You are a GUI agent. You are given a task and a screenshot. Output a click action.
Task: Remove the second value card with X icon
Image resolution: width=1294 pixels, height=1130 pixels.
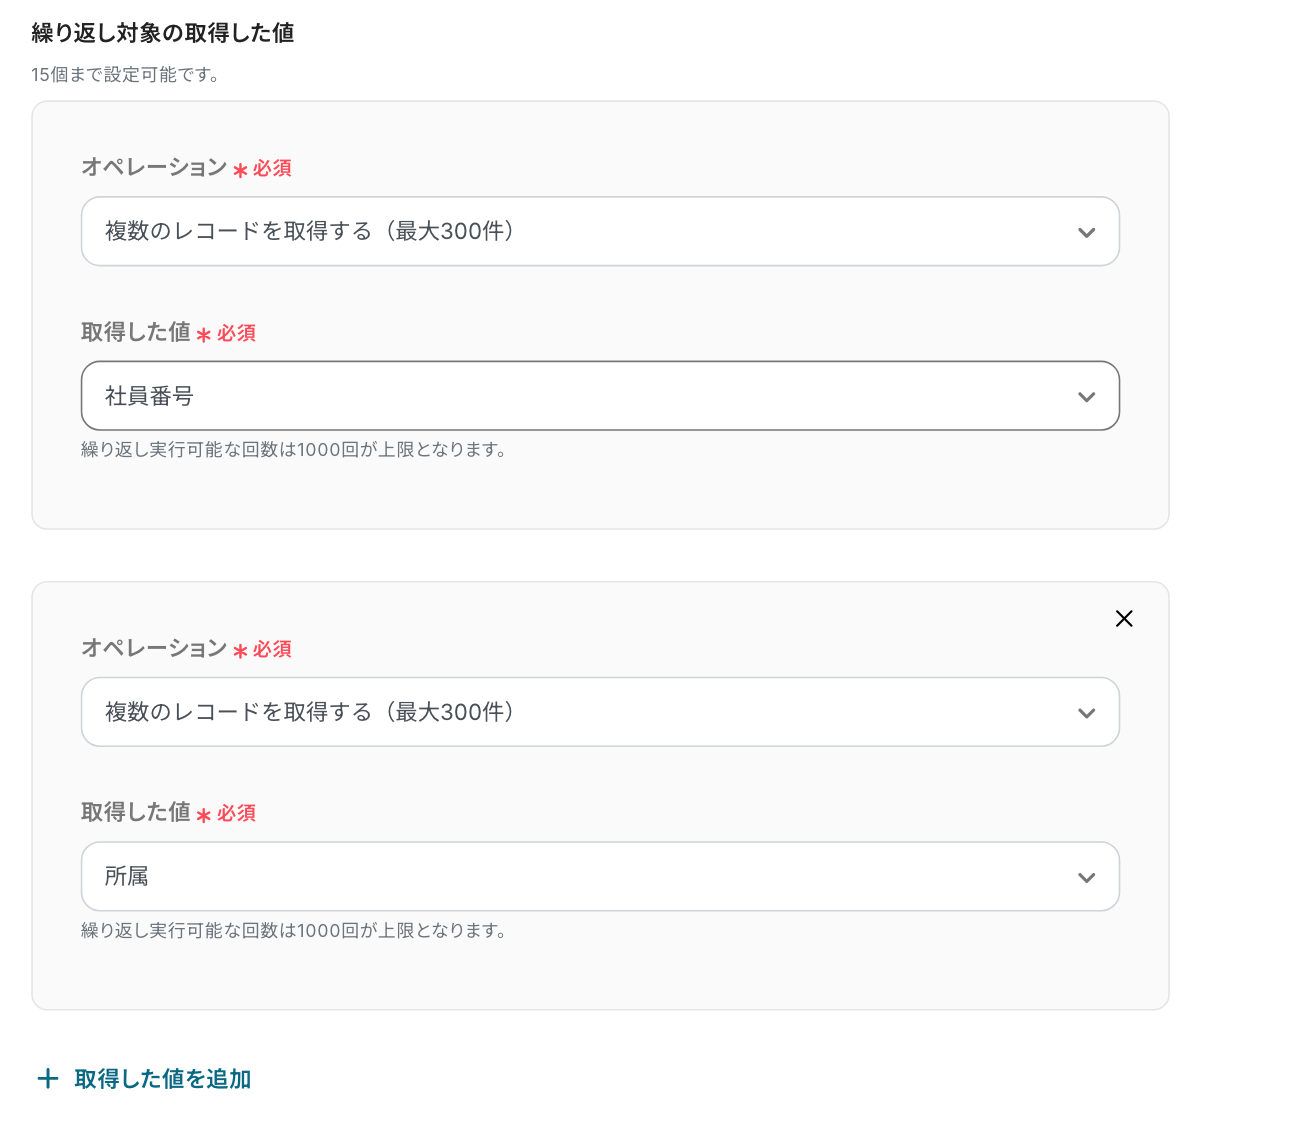(1124, 619)
